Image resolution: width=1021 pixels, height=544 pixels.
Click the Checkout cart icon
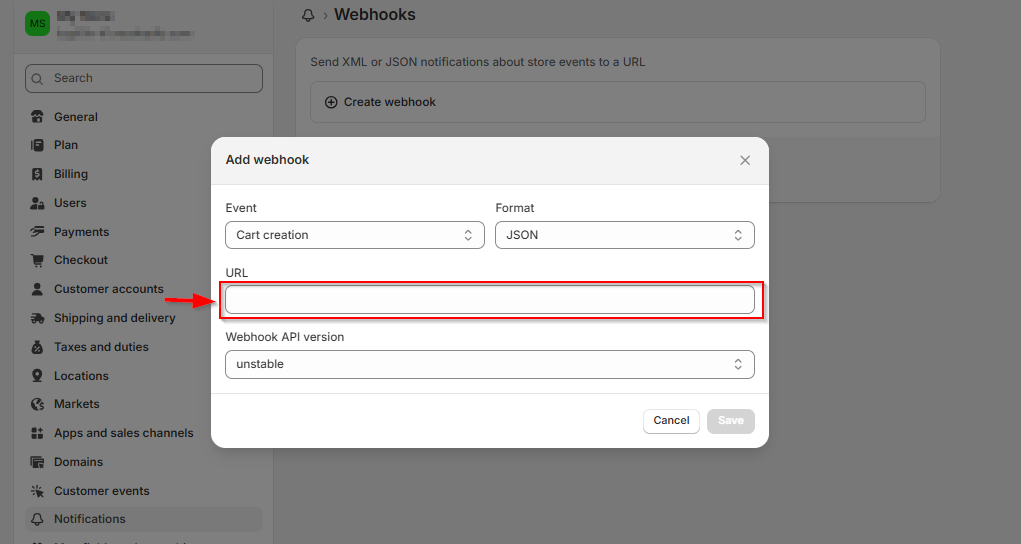coord(38,260)
